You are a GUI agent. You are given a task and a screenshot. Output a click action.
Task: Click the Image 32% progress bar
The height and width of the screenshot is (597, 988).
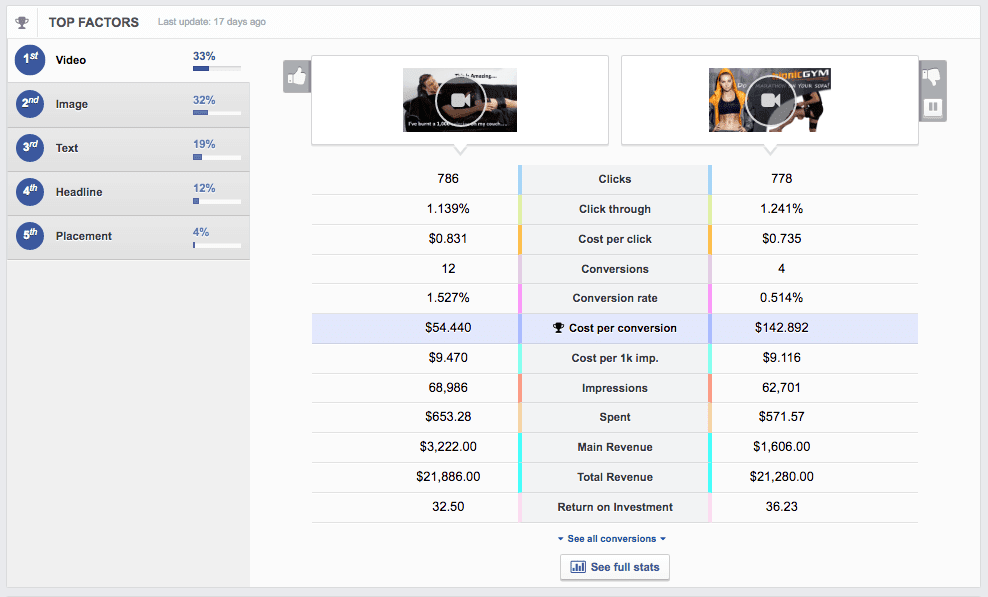217,112
